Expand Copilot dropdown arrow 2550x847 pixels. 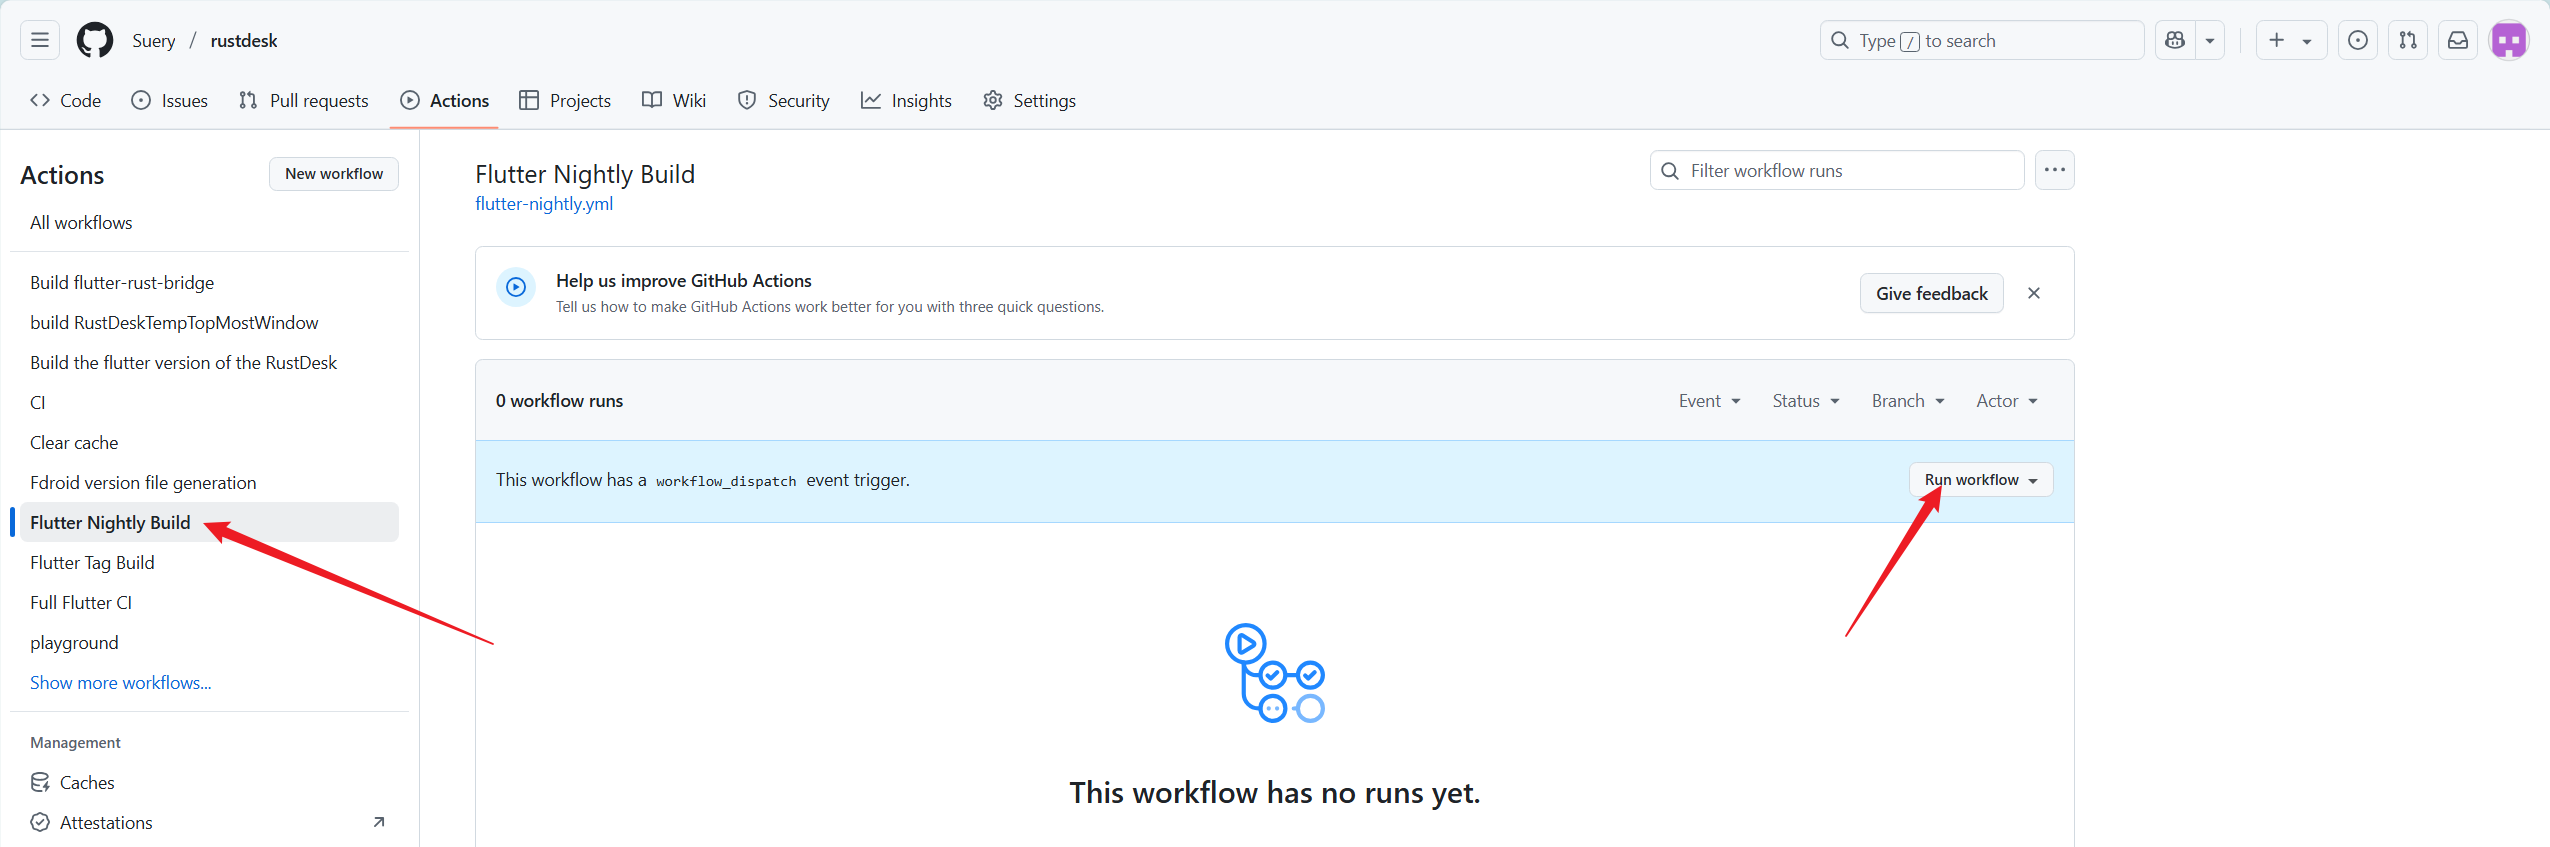[2210, 40]
